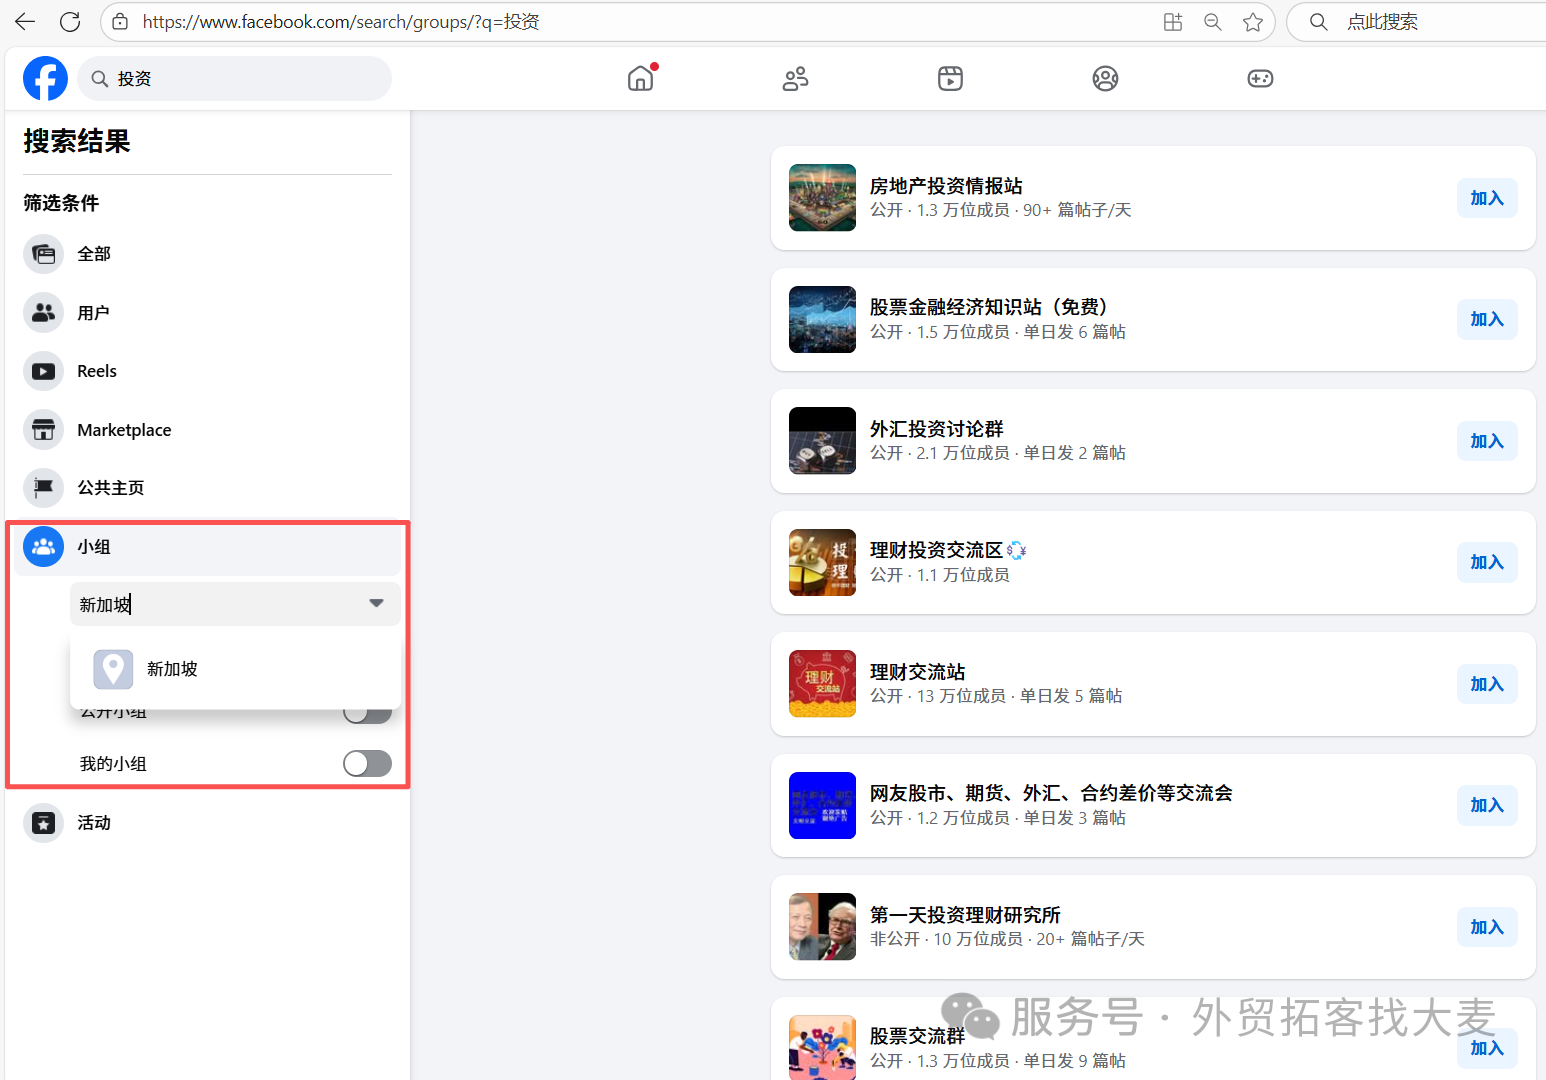Go to Facebook Home icon
The height and width of the screenshot is (1080, 1546).
(x=641, y=78)
